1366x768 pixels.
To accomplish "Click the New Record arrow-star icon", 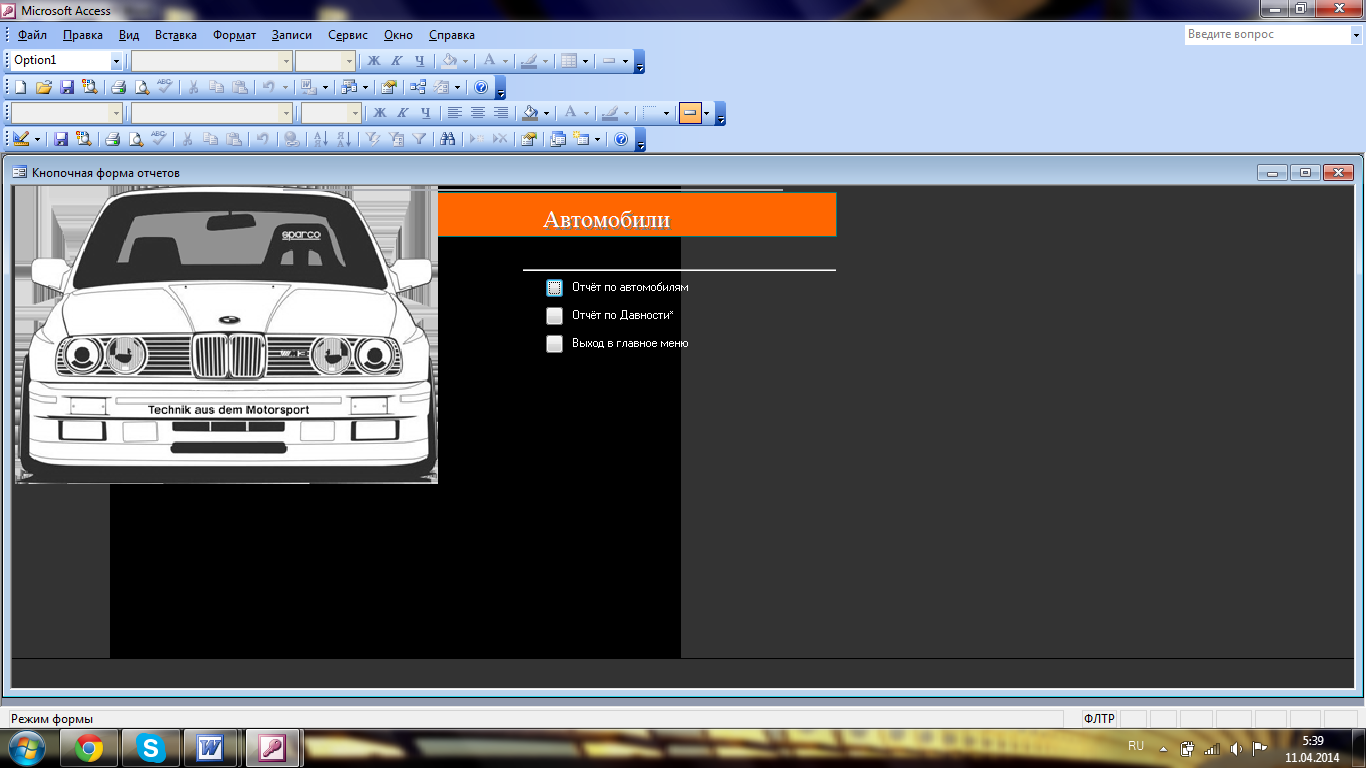I will tap(477, 139).
